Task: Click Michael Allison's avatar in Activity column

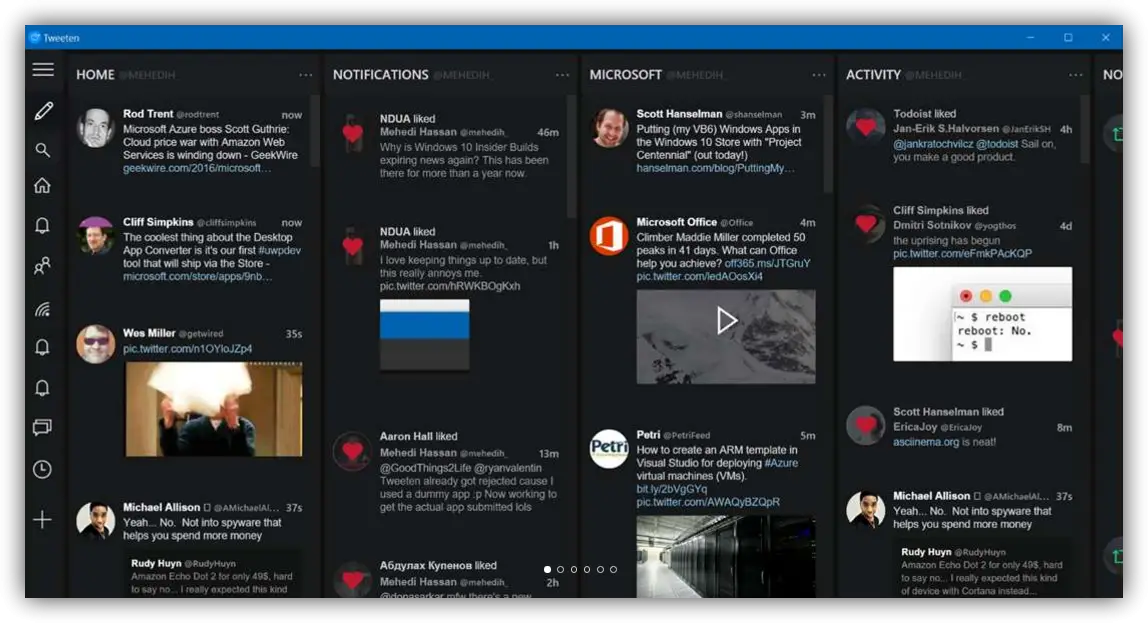Action: [x=865, y=510]
